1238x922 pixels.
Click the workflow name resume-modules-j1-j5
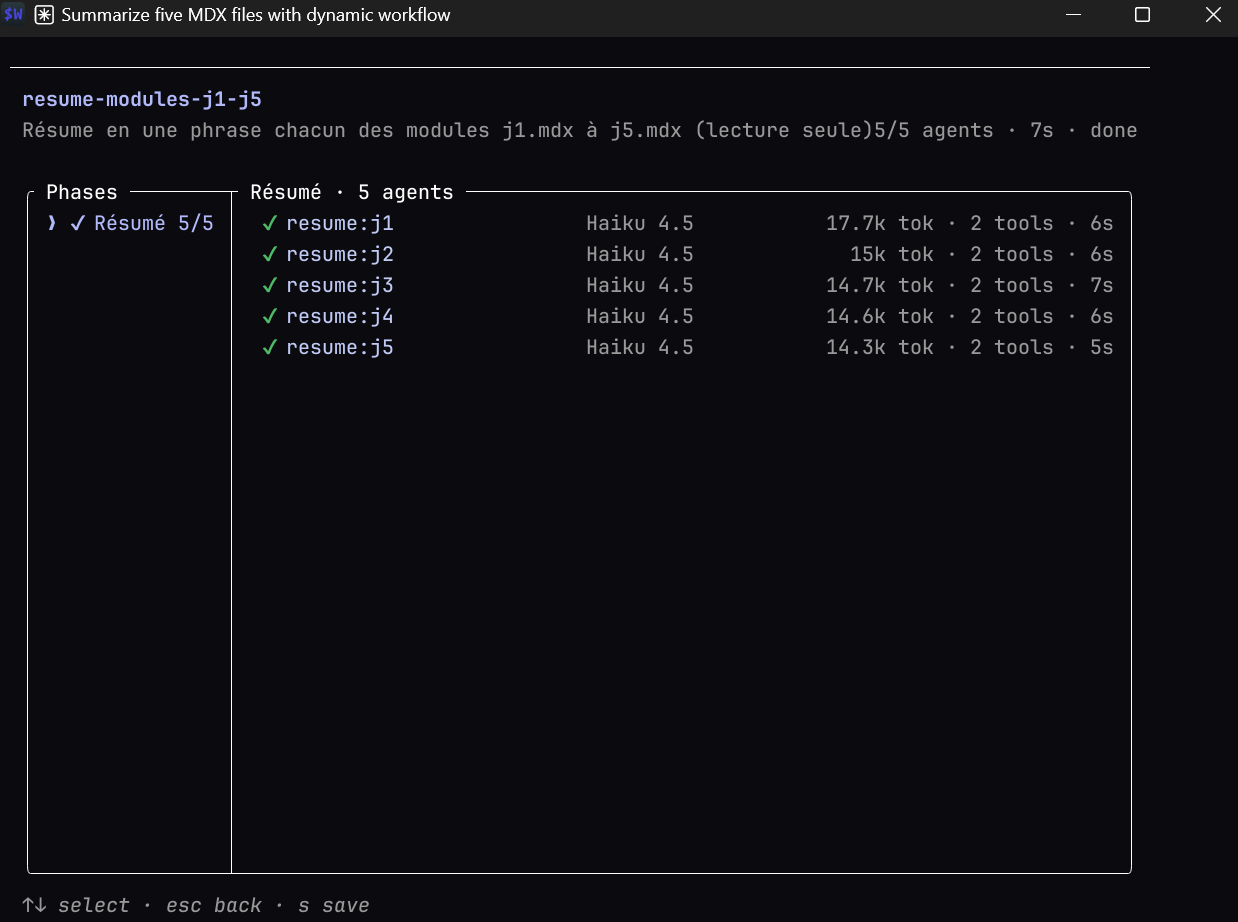[142, 99]
